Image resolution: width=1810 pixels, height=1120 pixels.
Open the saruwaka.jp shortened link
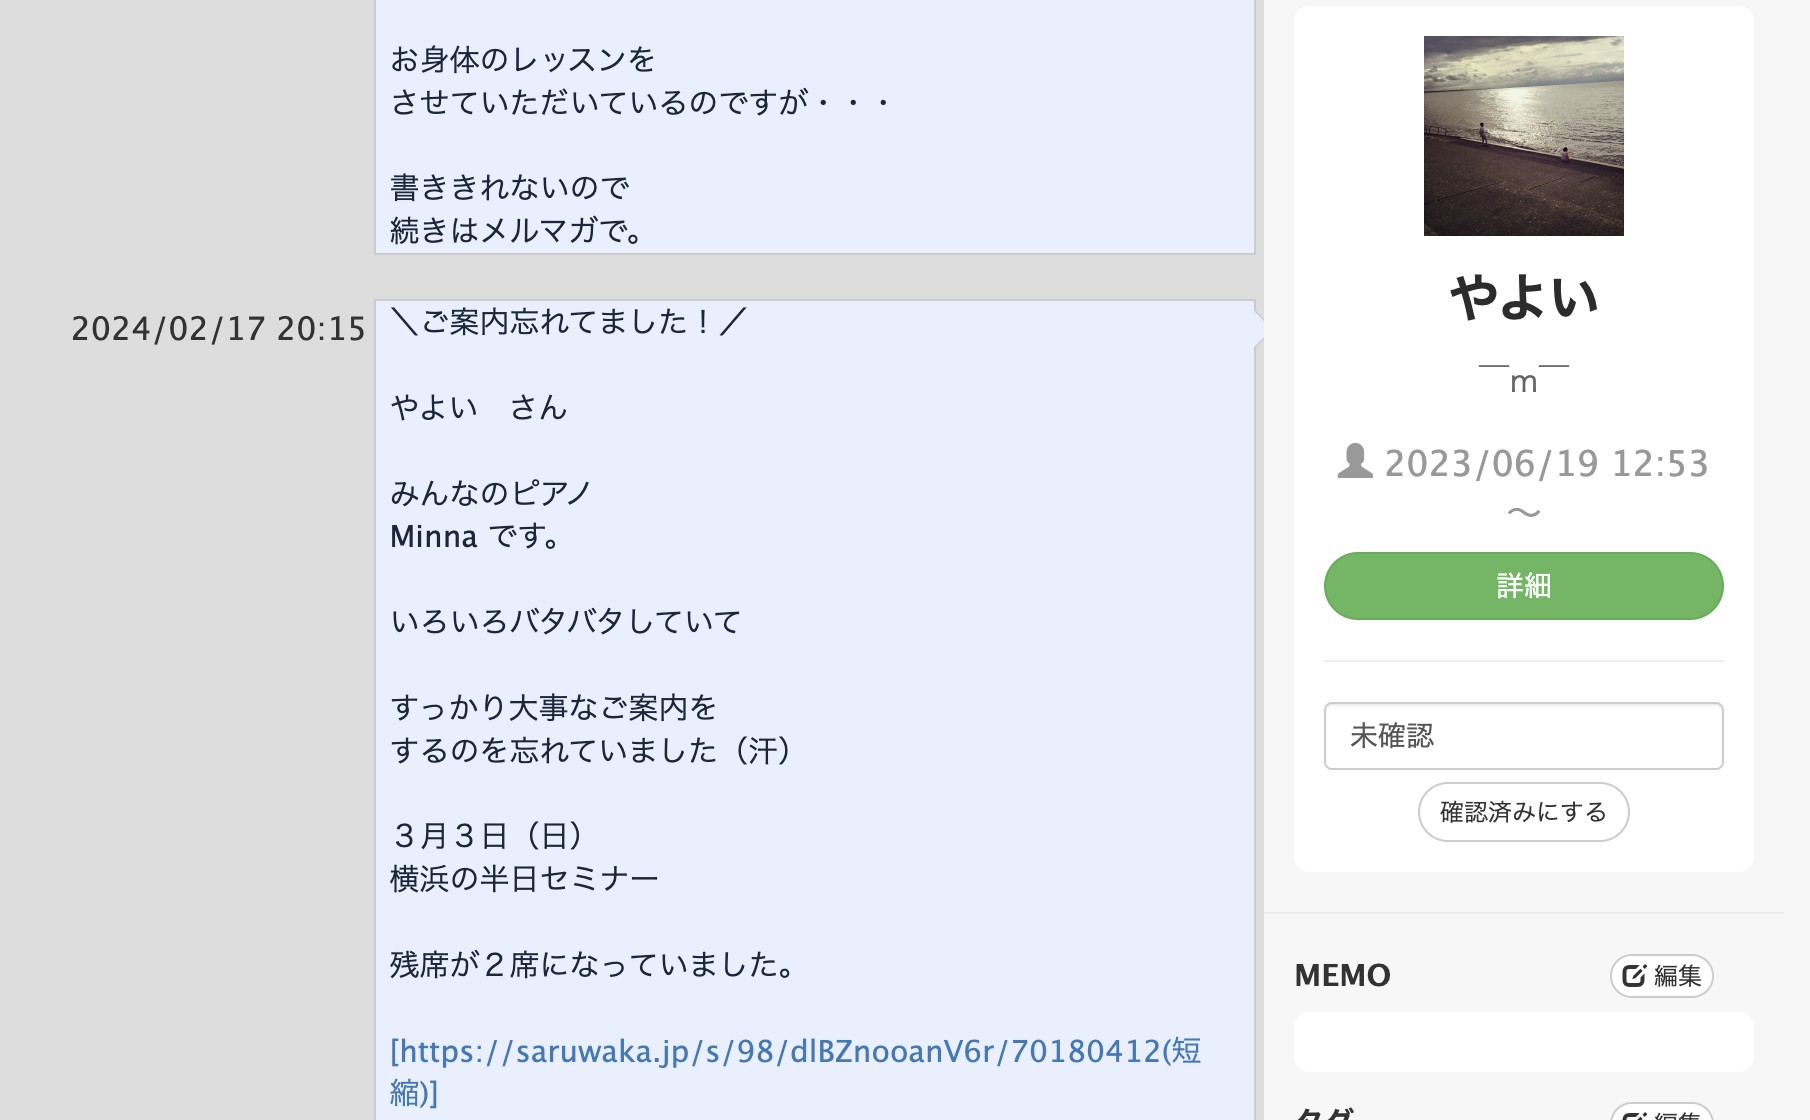point(795,1072)
